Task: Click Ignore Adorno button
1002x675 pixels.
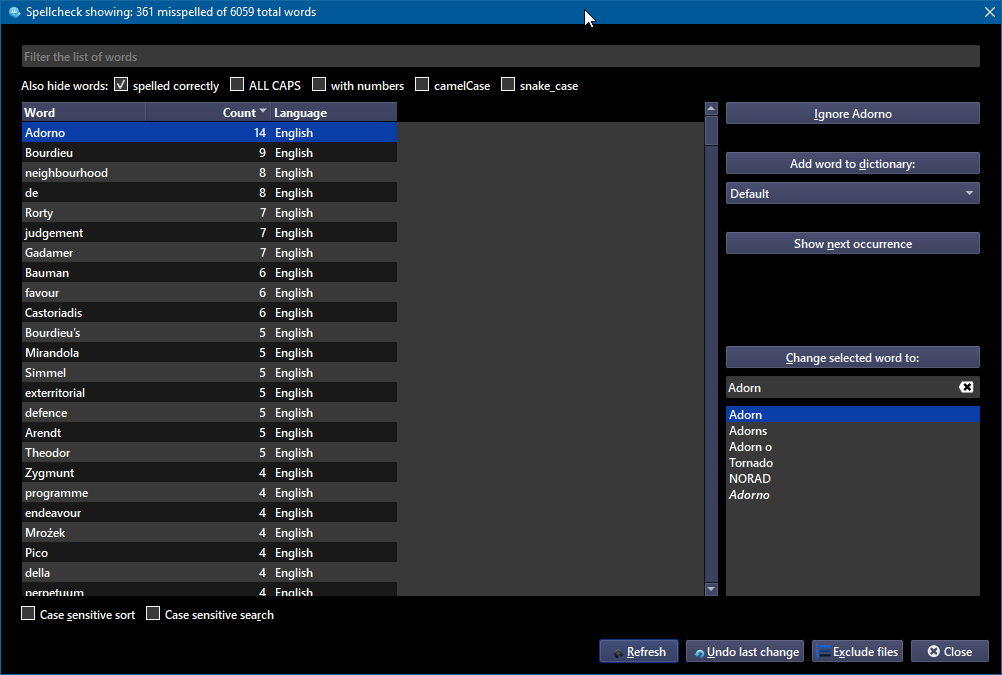Action: click(x=852, y=114)
